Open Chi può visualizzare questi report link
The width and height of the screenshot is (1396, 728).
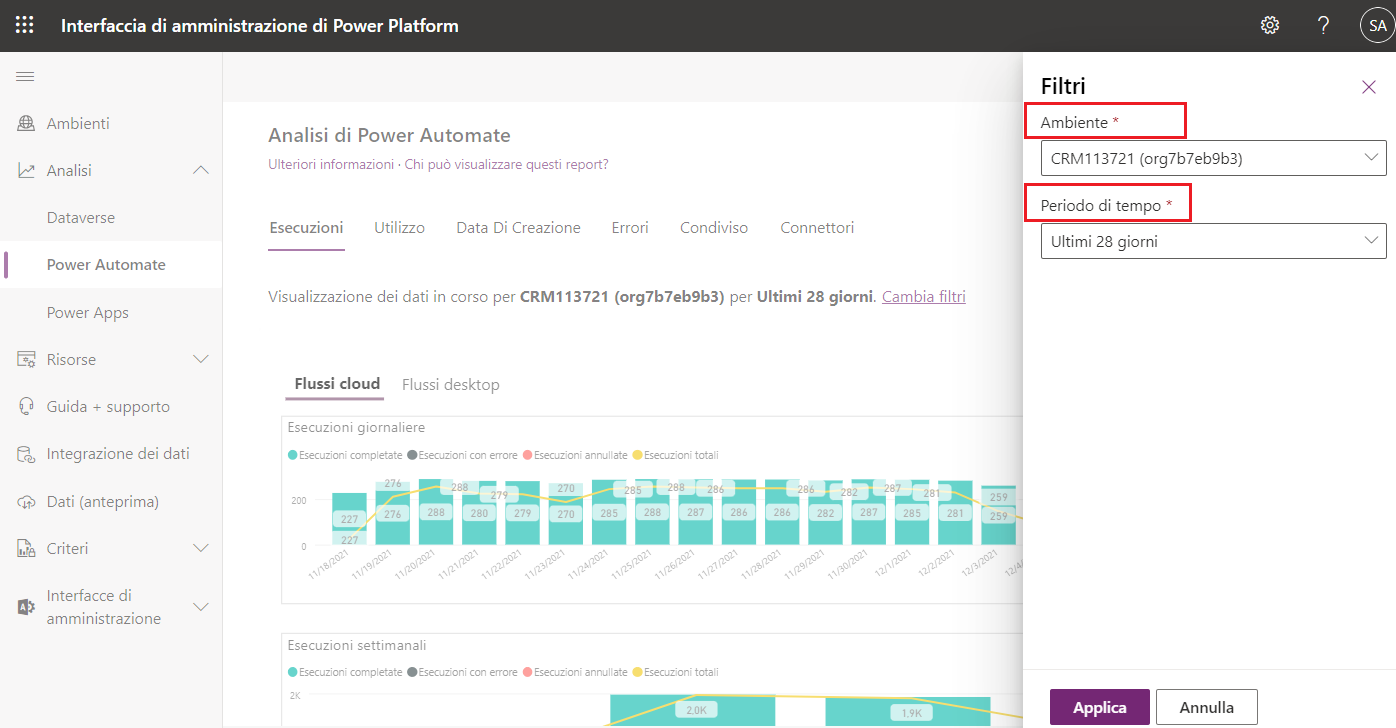click(506, 164)
